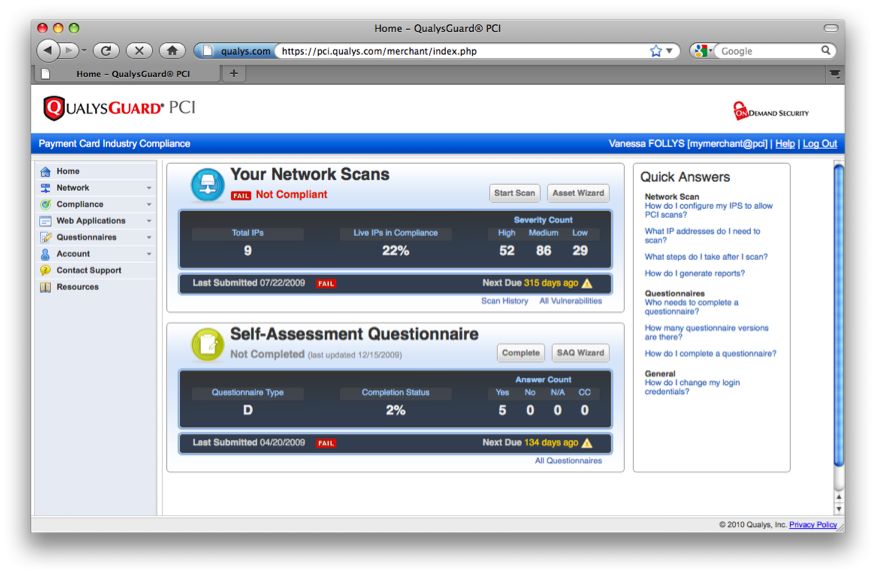876x575 pixels.
Task: Click the Google search magnifier icon
Action: coord(825,50)
